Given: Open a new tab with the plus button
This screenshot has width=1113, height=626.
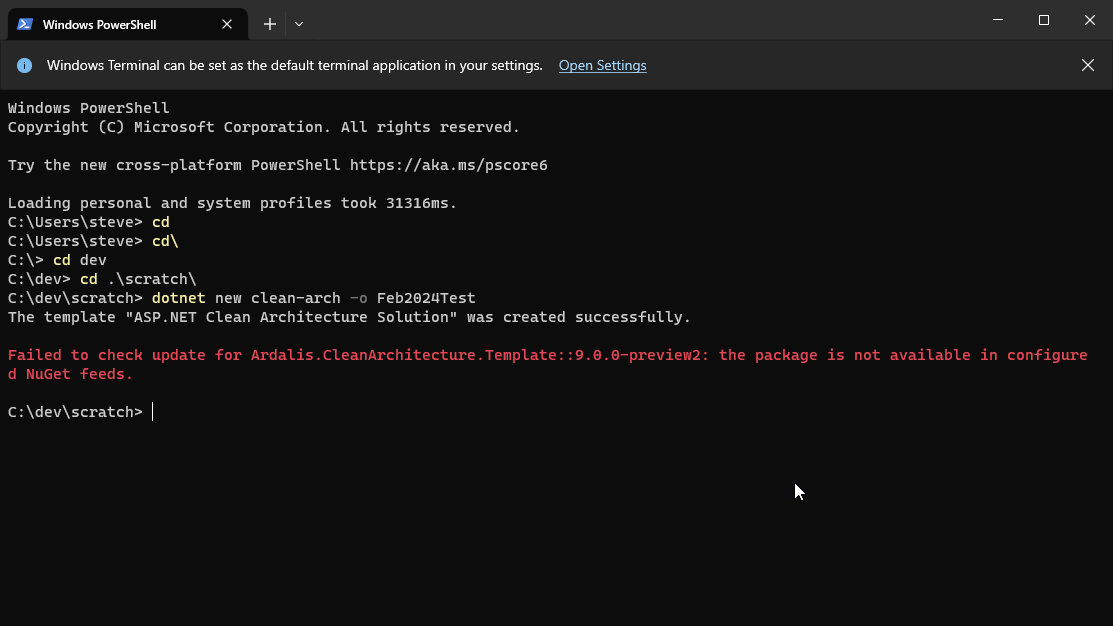Looking at the screenshot, I should tap(270, 24).
